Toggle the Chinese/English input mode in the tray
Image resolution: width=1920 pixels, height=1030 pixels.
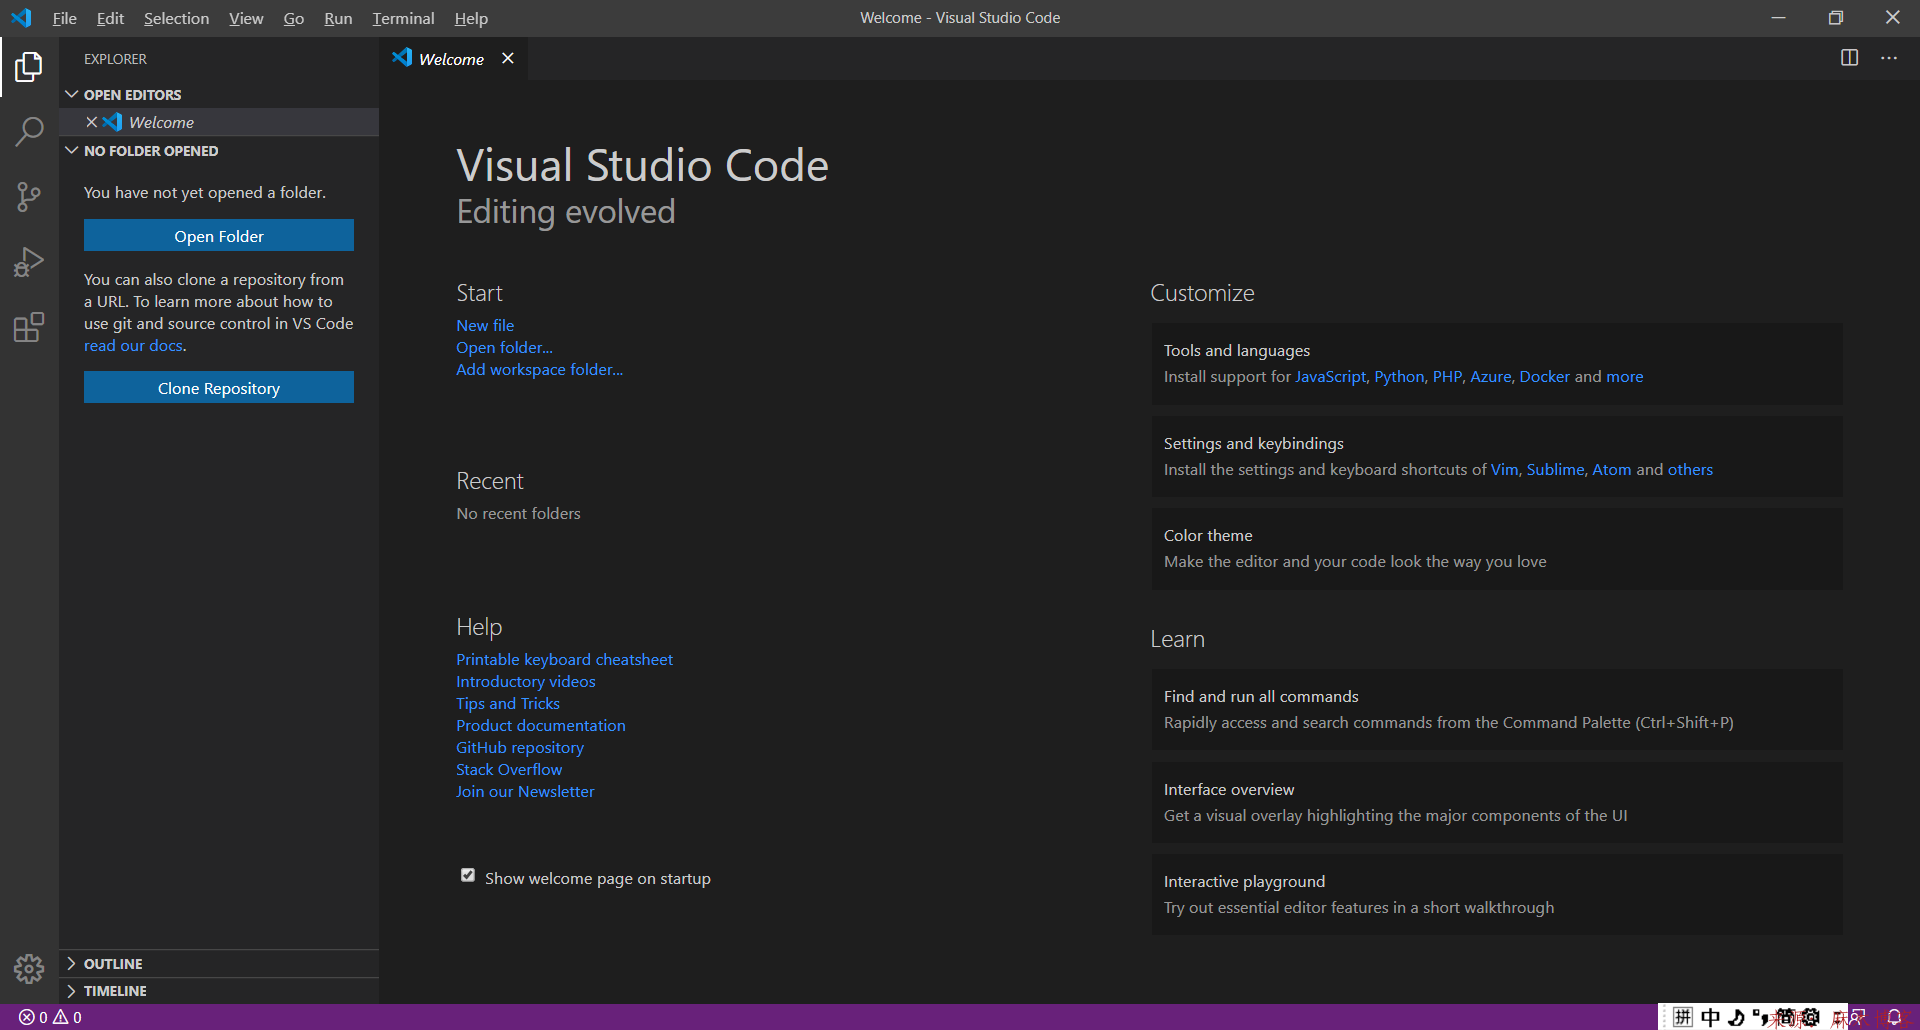[1710, 1016]
